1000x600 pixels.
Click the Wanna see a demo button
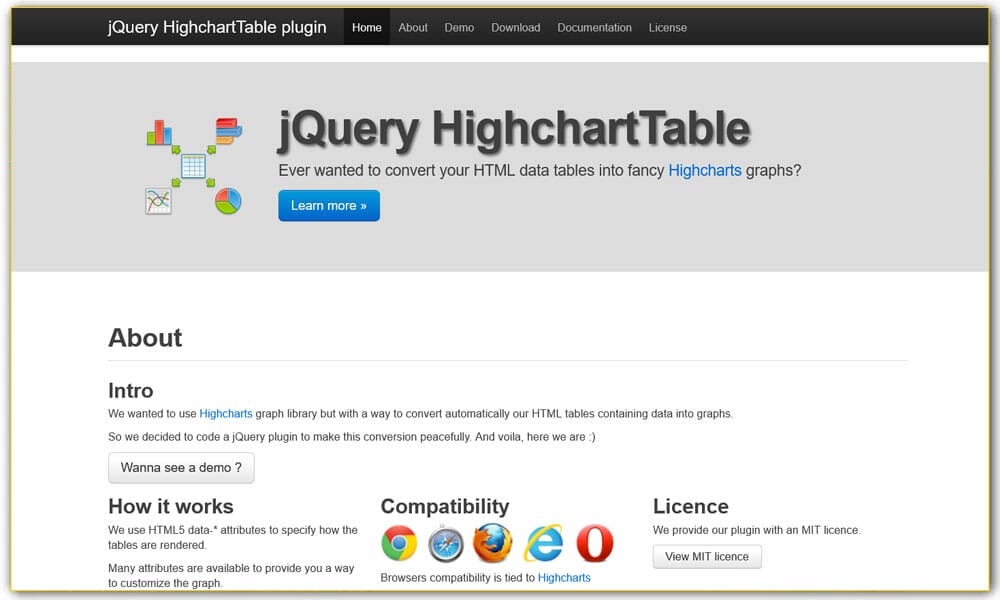(x=181, y=467)
